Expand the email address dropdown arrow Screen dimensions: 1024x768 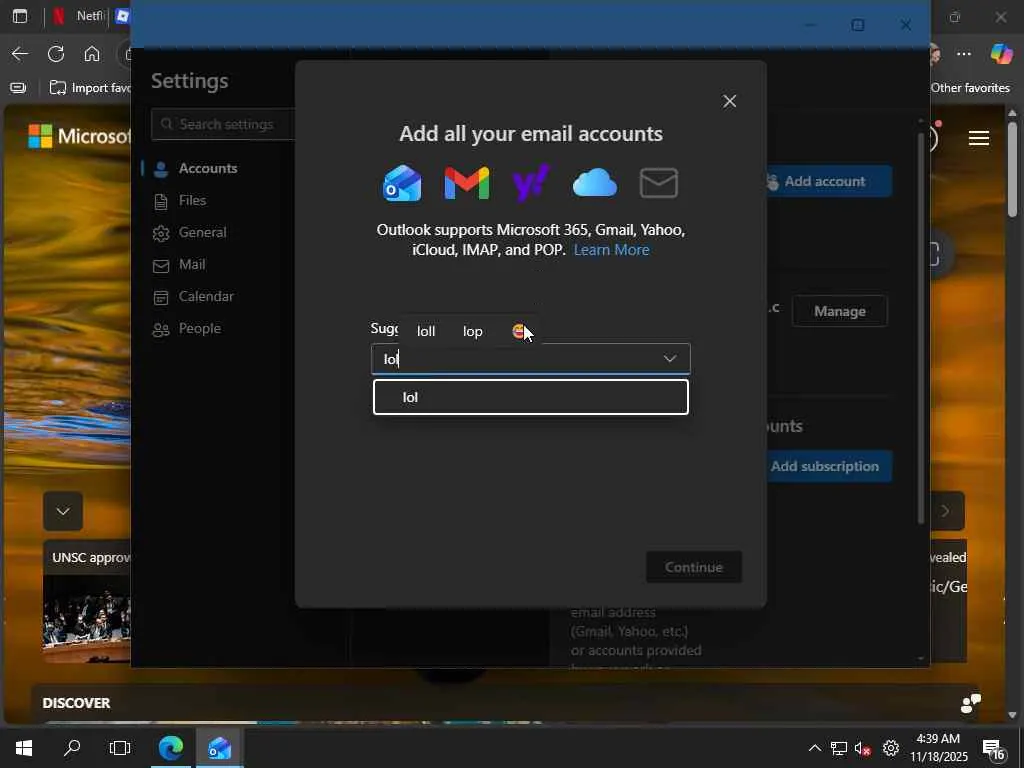(x=670, y=359)
